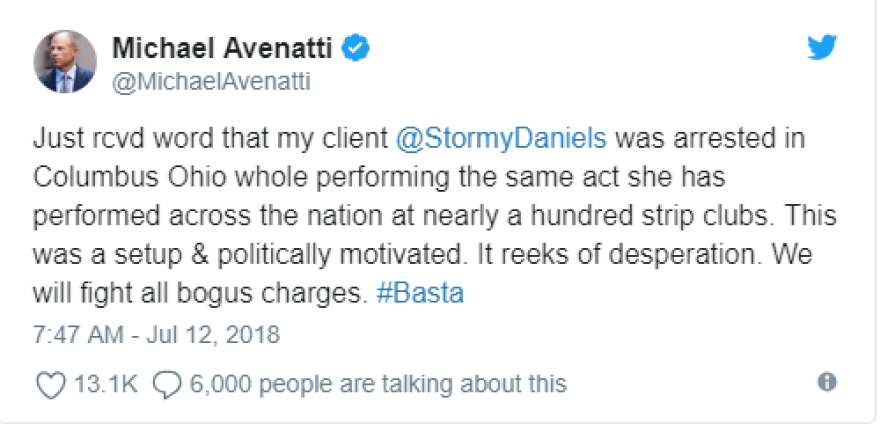This screenshot has width=880, height=431.
Task: Click the reply speech bubble icon
Action: 169,383
